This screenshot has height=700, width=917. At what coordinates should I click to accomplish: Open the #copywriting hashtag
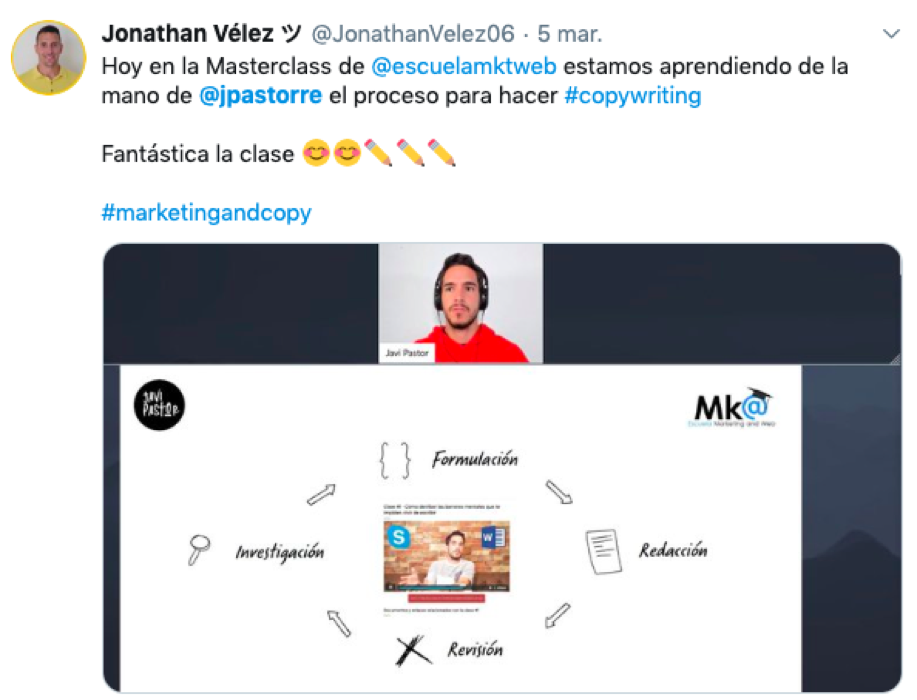point(633,95)
